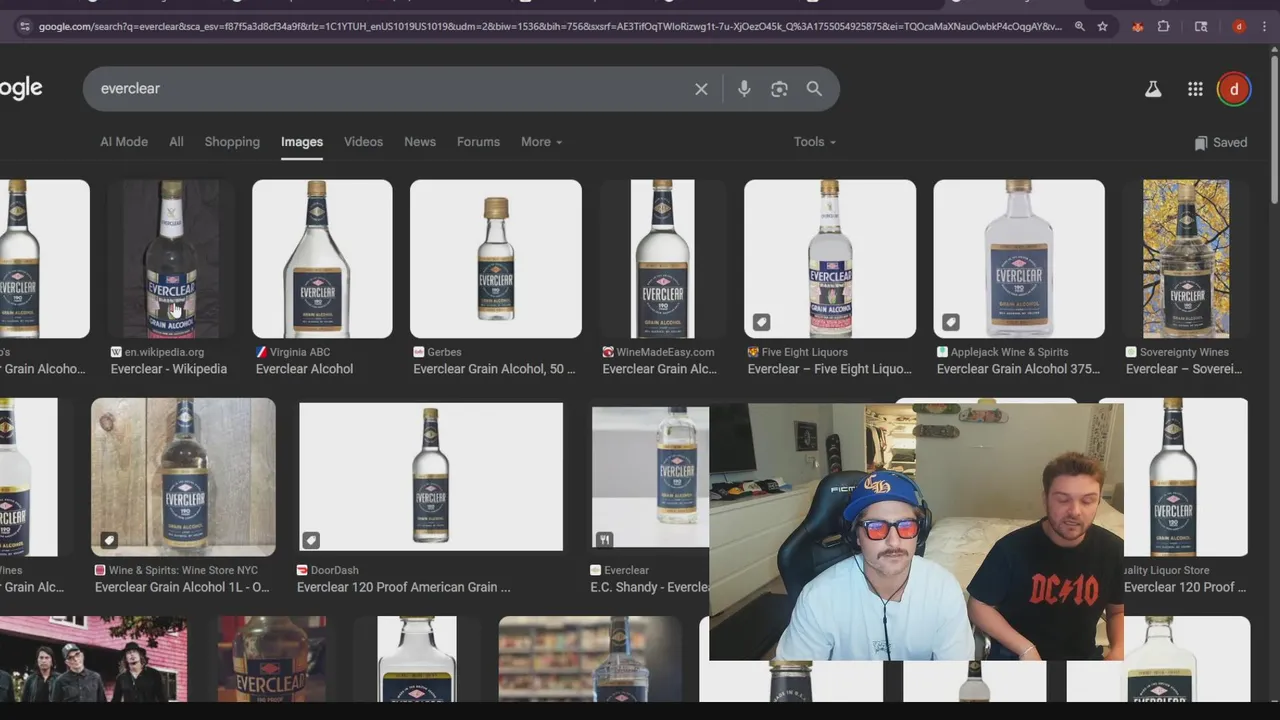Open the Google account avatar

pyautogui.click(x=1234, y=89)
